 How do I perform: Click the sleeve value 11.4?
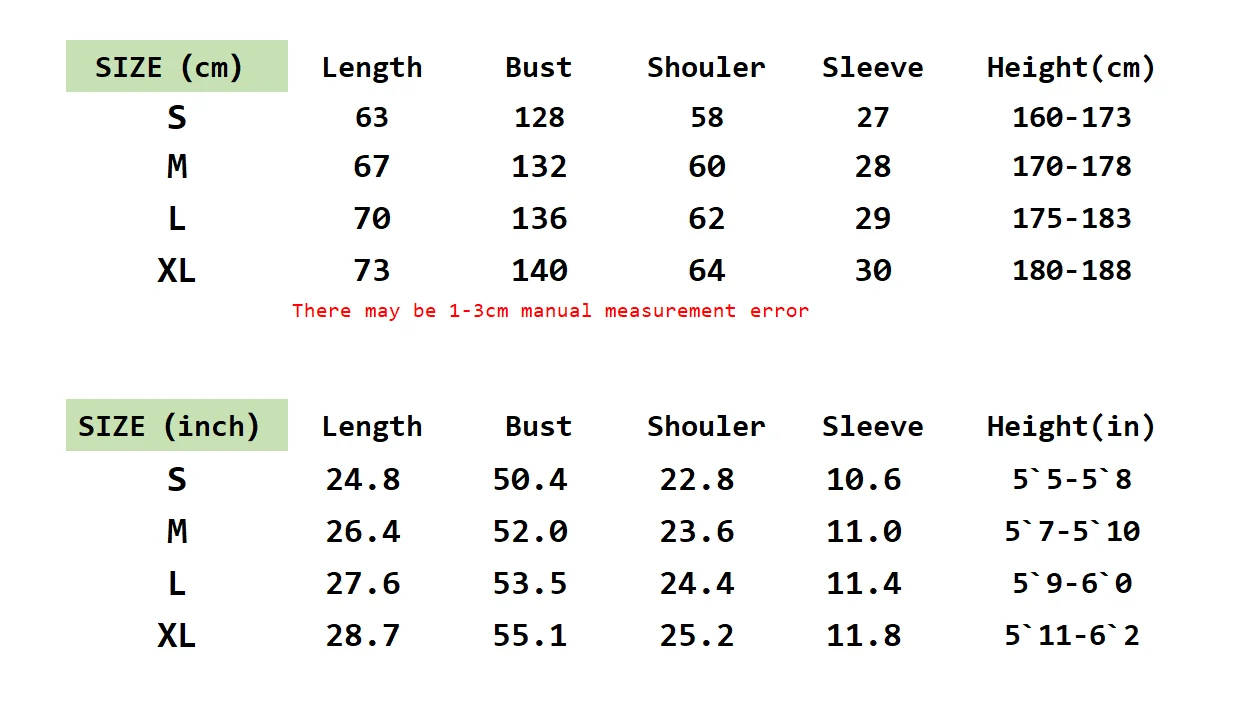(864, 583)
